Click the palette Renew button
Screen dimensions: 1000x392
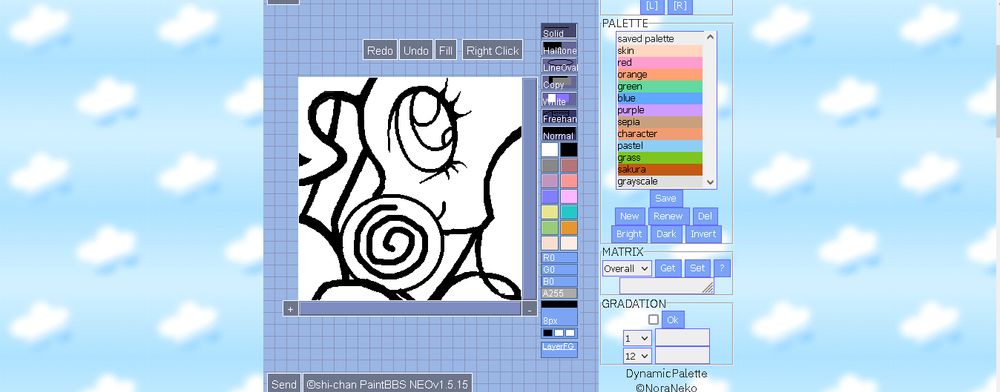pos(668,216)
